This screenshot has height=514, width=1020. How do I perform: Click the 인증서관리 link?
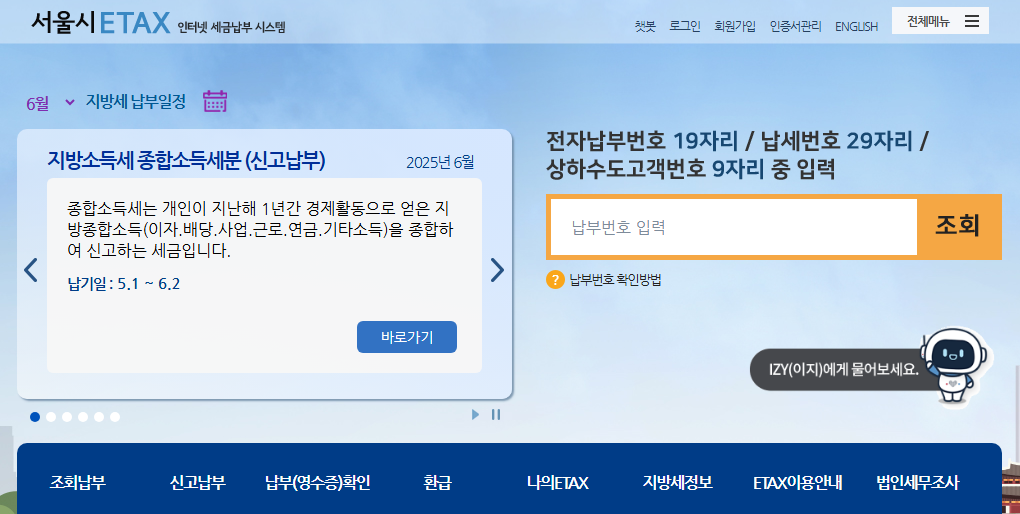796,27
